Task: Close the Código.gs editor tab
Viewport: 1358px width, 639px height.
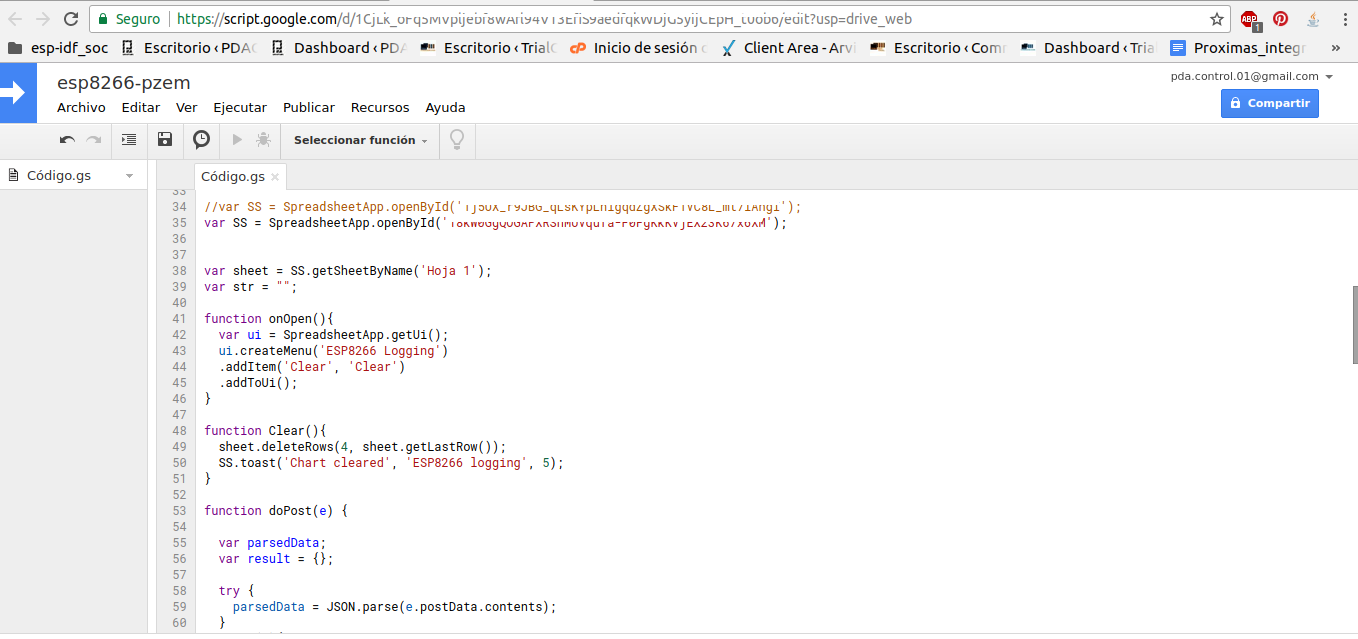Action: [x=275, y=177]
